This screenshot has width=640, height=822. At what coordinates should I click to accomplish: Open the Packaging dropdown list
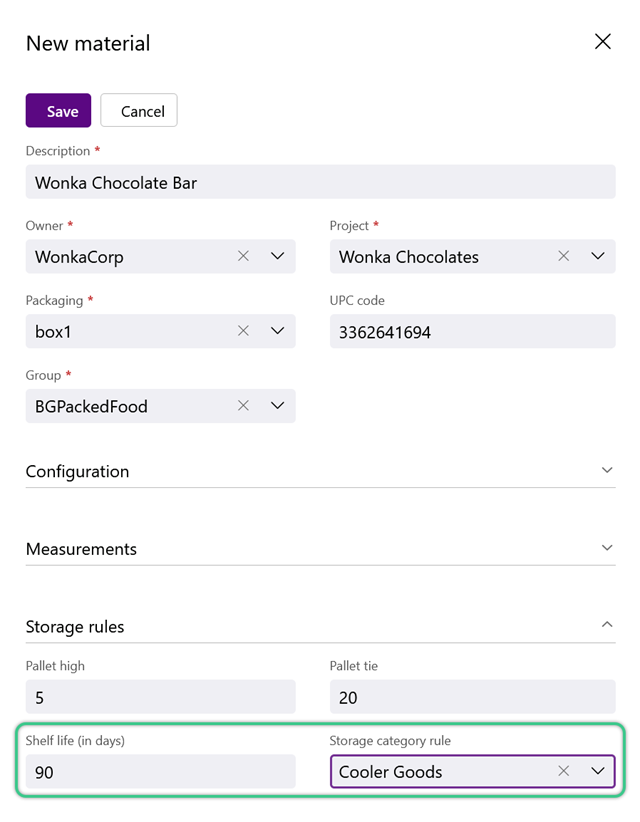point(277,331)
